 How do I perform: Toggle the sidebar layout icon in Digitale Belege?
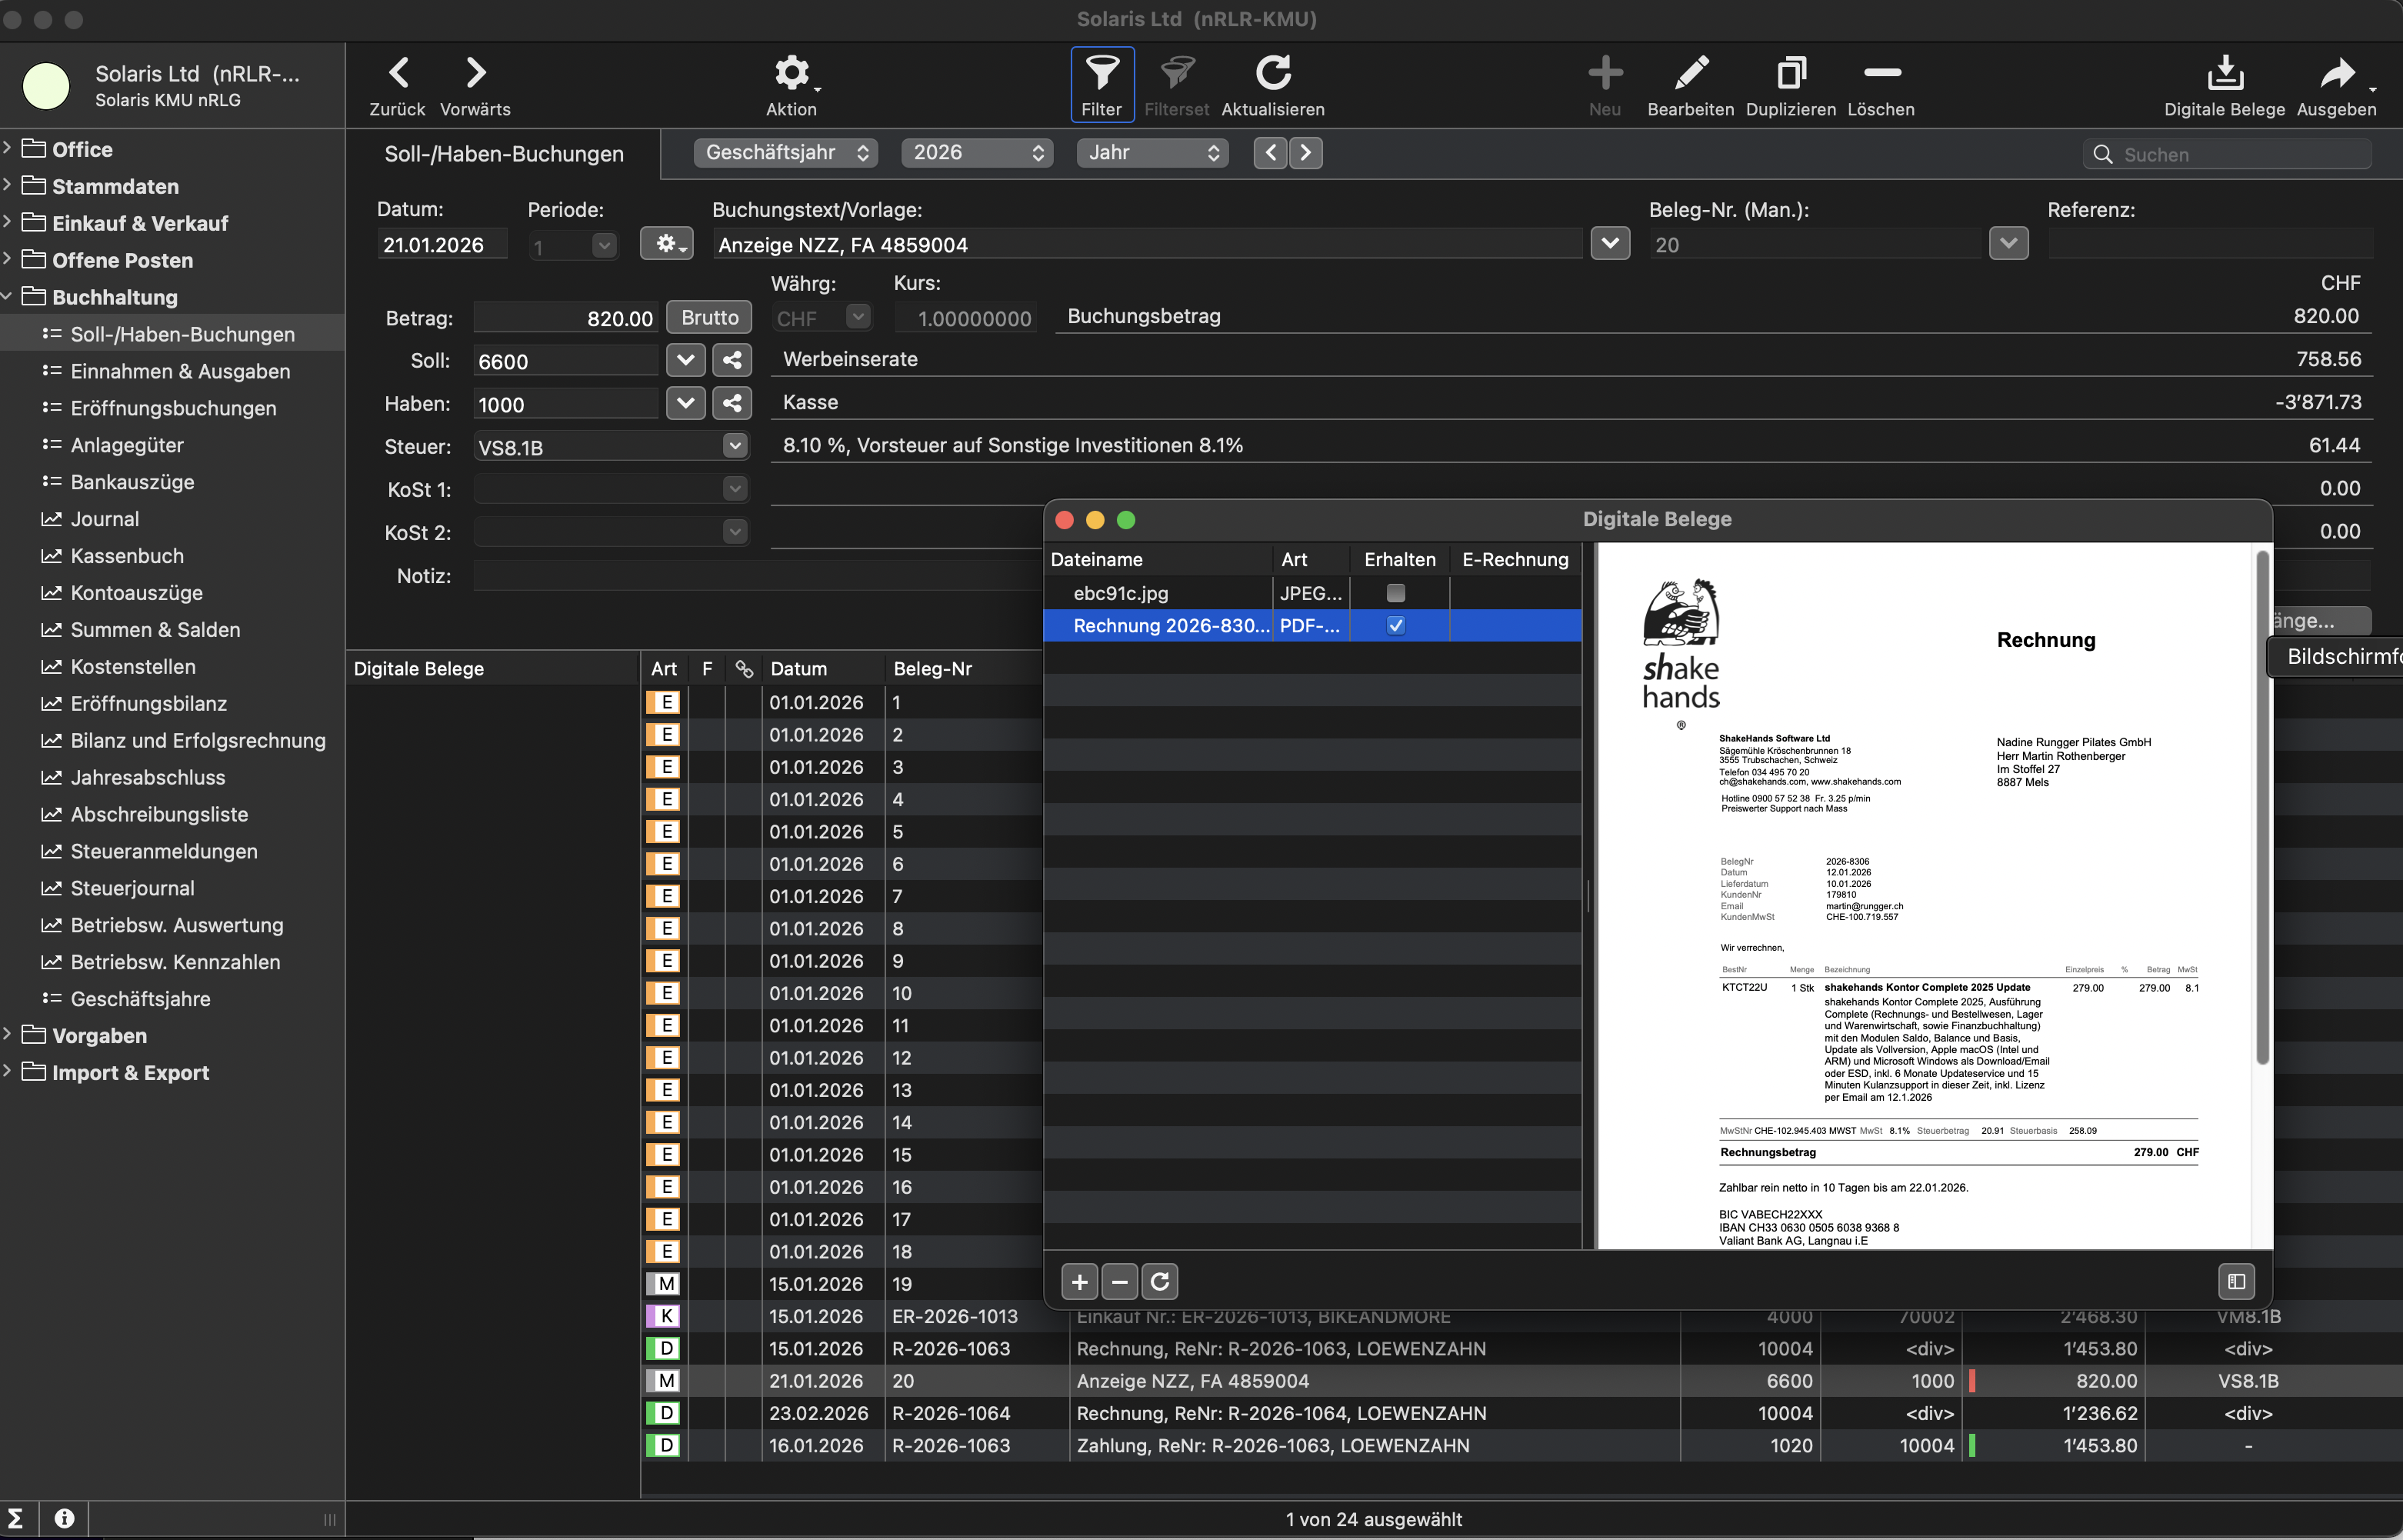click(2236, 1281)
